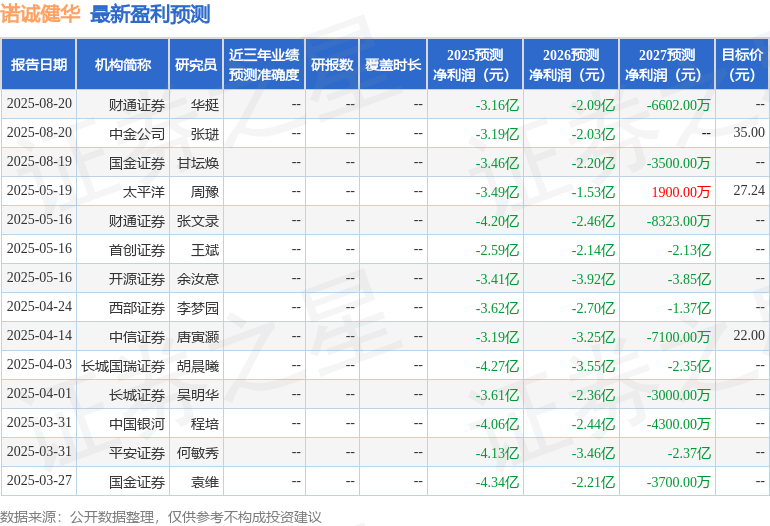The height and width of the screenshot is (526, 770).
Task: Select the 研究员 column header
Action: pyautogui.click(x=196, y=64)
